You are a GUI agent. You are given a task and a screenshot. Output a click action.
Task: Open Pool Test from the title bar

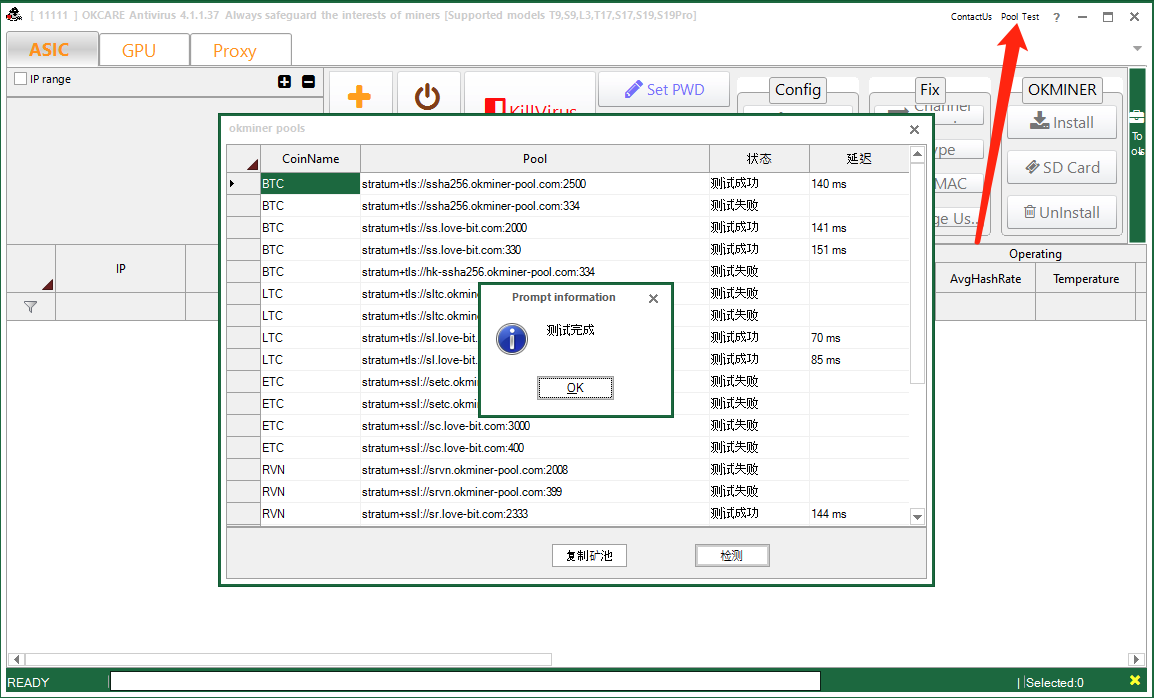pos(1019,16)
